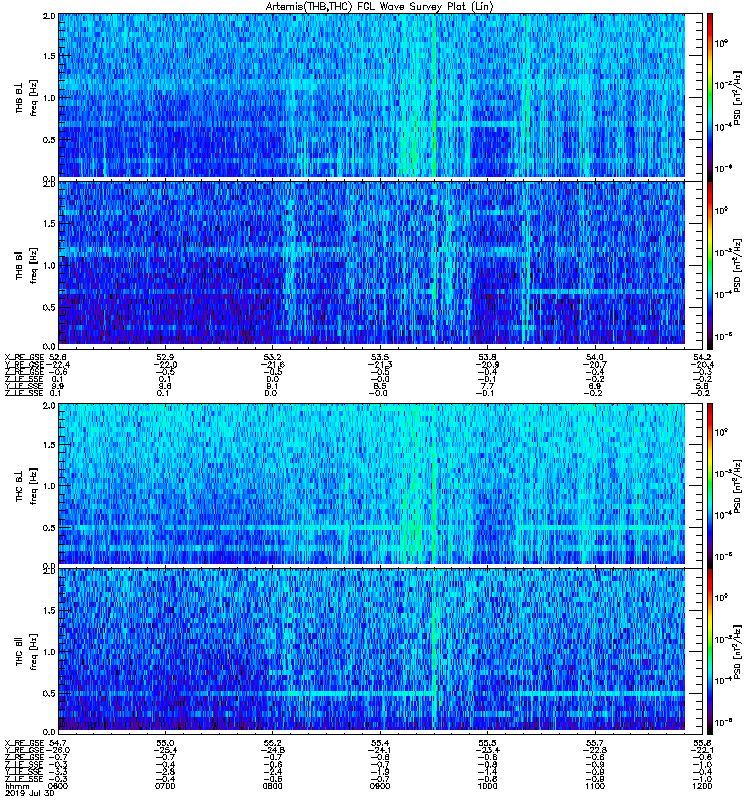This screenshot has width=750, height=800.
Task: Click the 1100 time tick label
Action: click(595, 786)
